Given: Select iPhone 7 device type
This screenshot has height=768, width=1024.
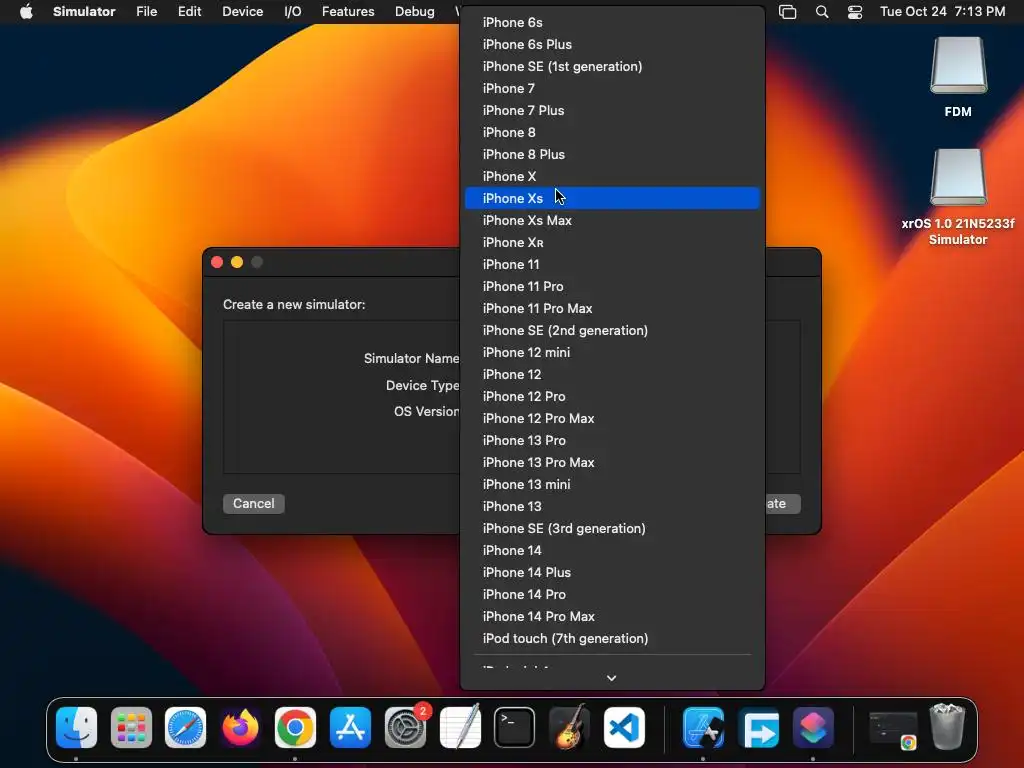Looking at the screenshot, I should click(612, 88).
